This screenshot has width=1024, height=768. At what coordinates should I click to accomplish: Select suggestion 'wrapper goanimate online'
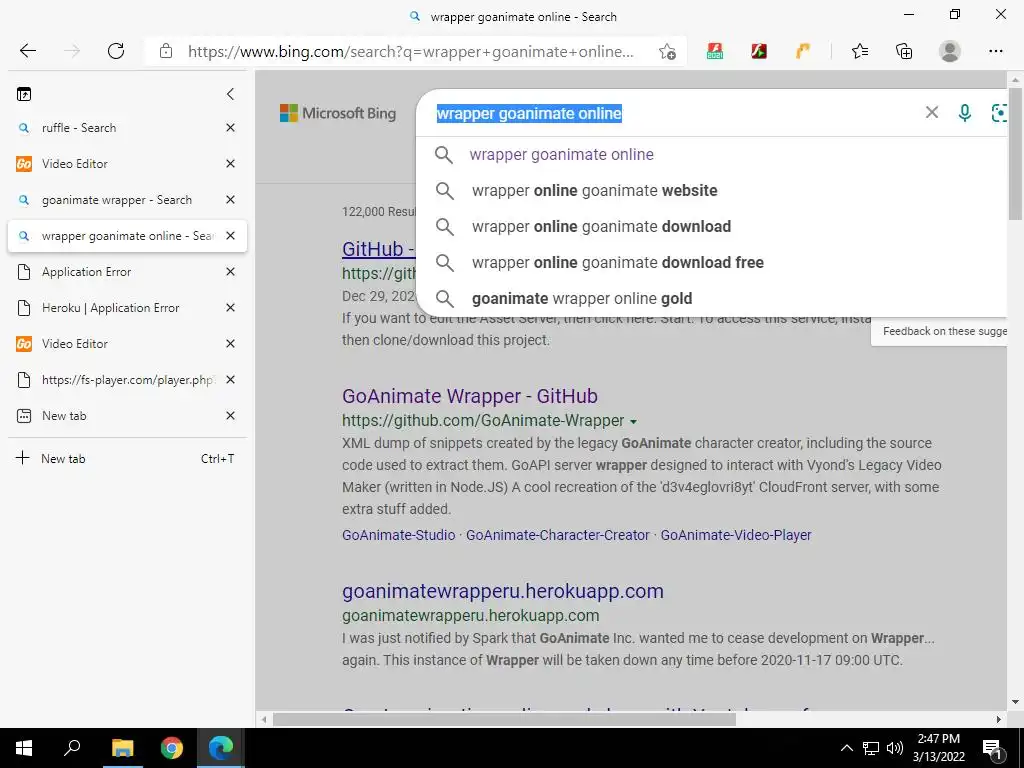coord(712,155)
